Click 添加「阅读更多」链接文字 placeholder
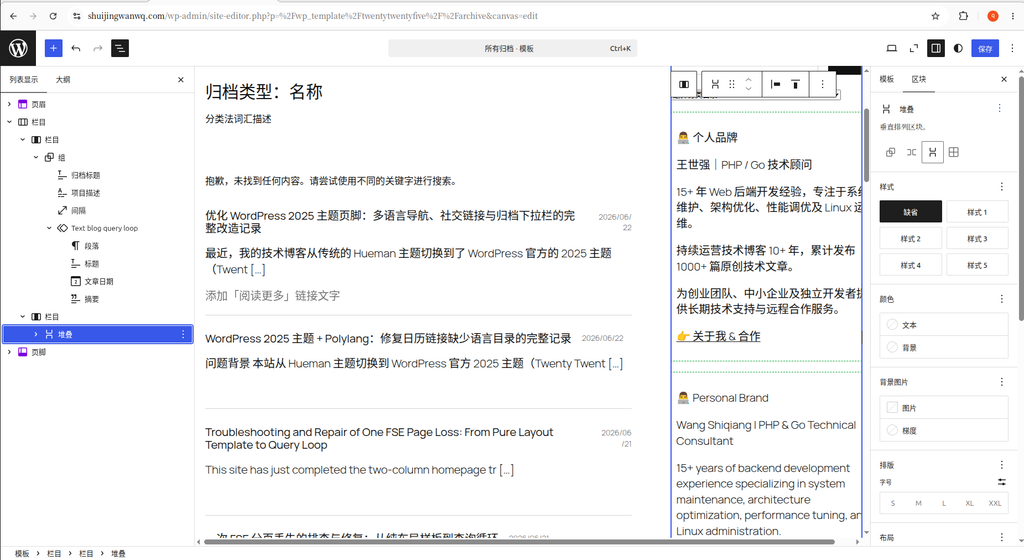The image size is (1024, 560). coord(272,296)
